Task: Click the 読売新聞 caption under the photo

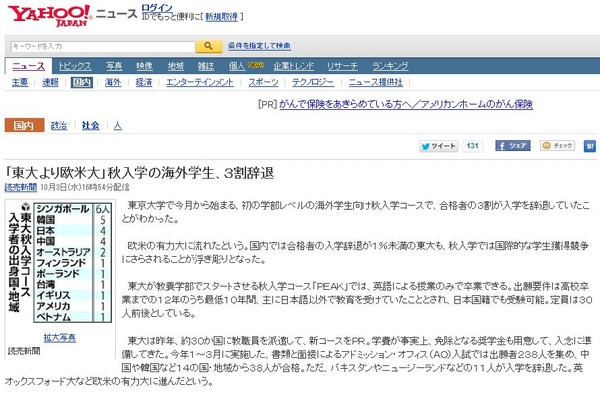Action: point(24,351)
